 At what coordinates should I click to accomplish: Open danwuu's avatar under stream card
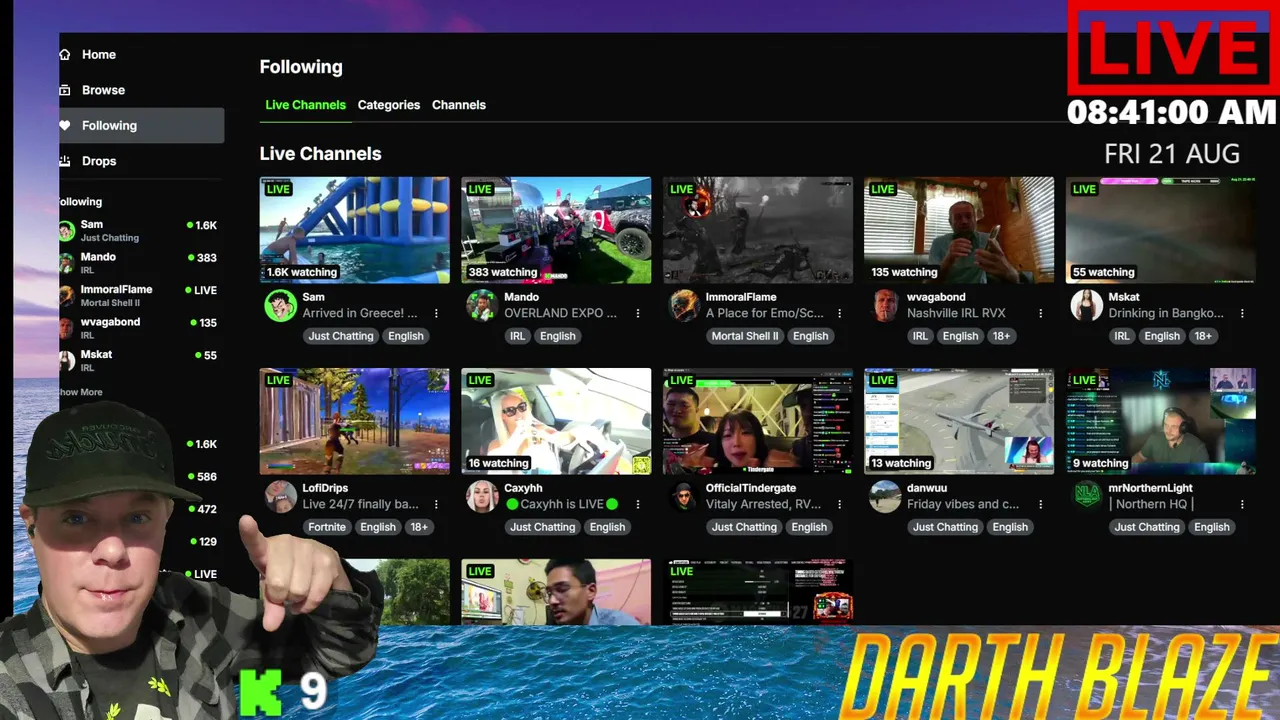pyautogui.click(x=885, y=496)
